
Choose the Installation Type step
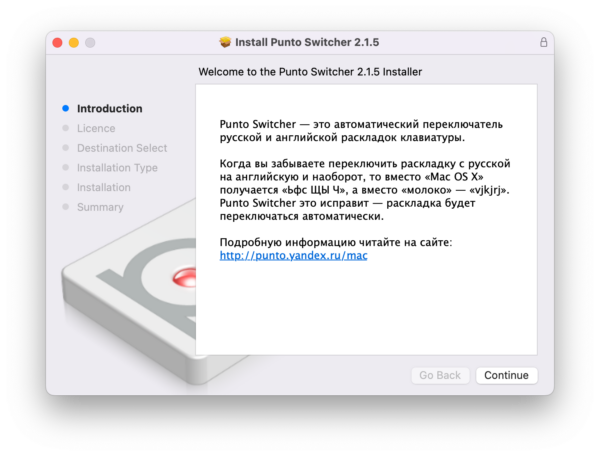117,168
